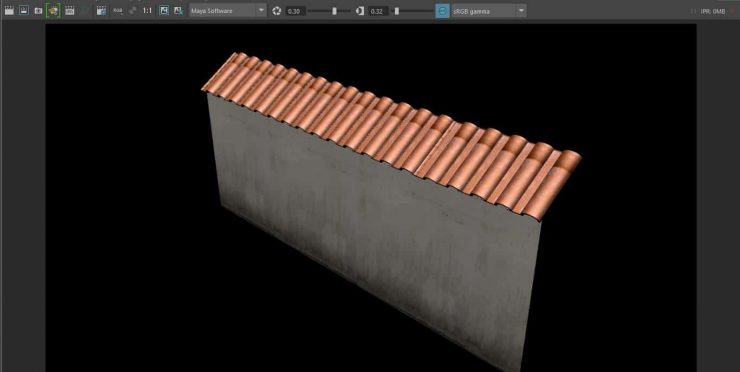Set the view to the 1:1 real size
The image size is (740, 372).
147,10
